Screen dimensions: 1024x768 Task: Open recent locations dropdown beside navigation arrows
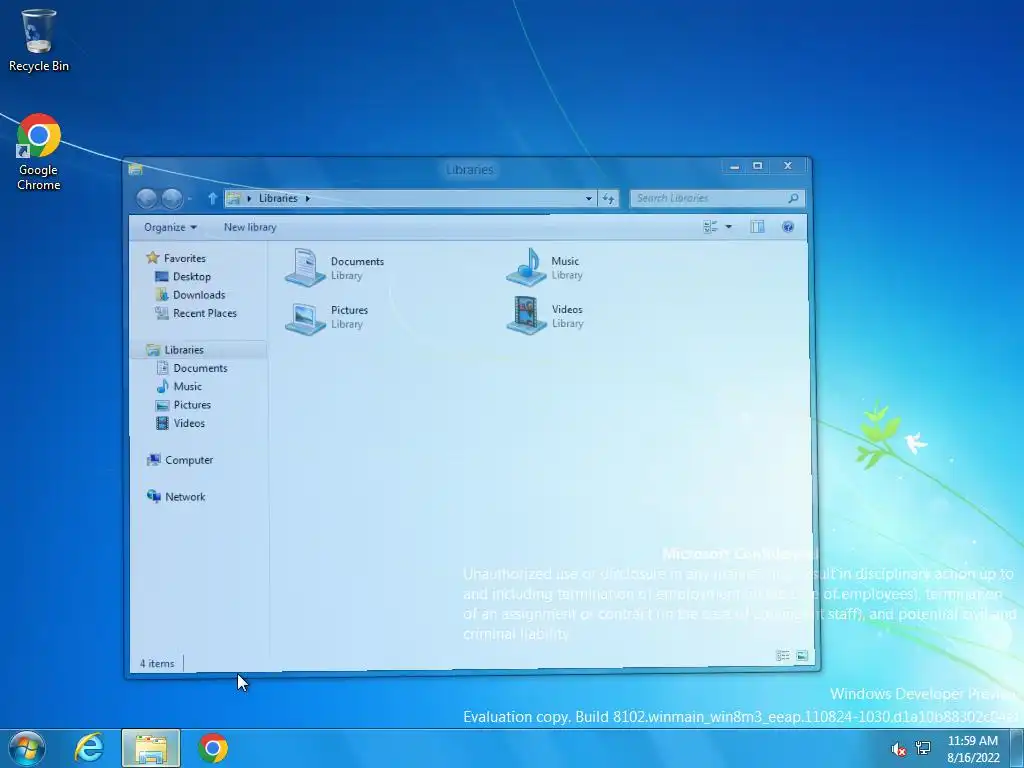tap(190, 198)
